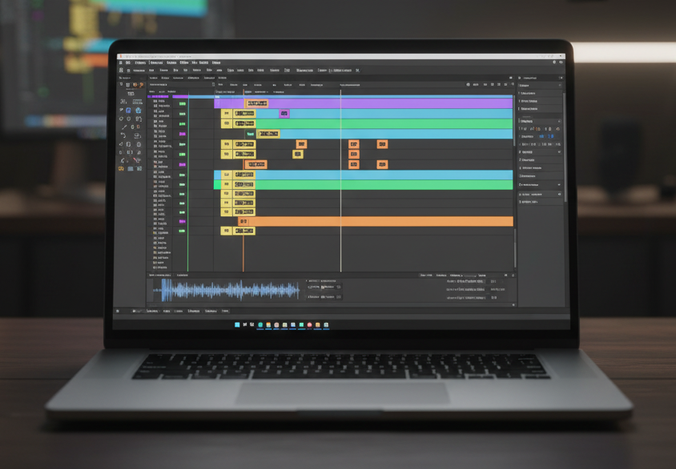Screen dimensions: 676x469
Task: Select the top-left tool in the left tool palette
Action: click(123, 85)
